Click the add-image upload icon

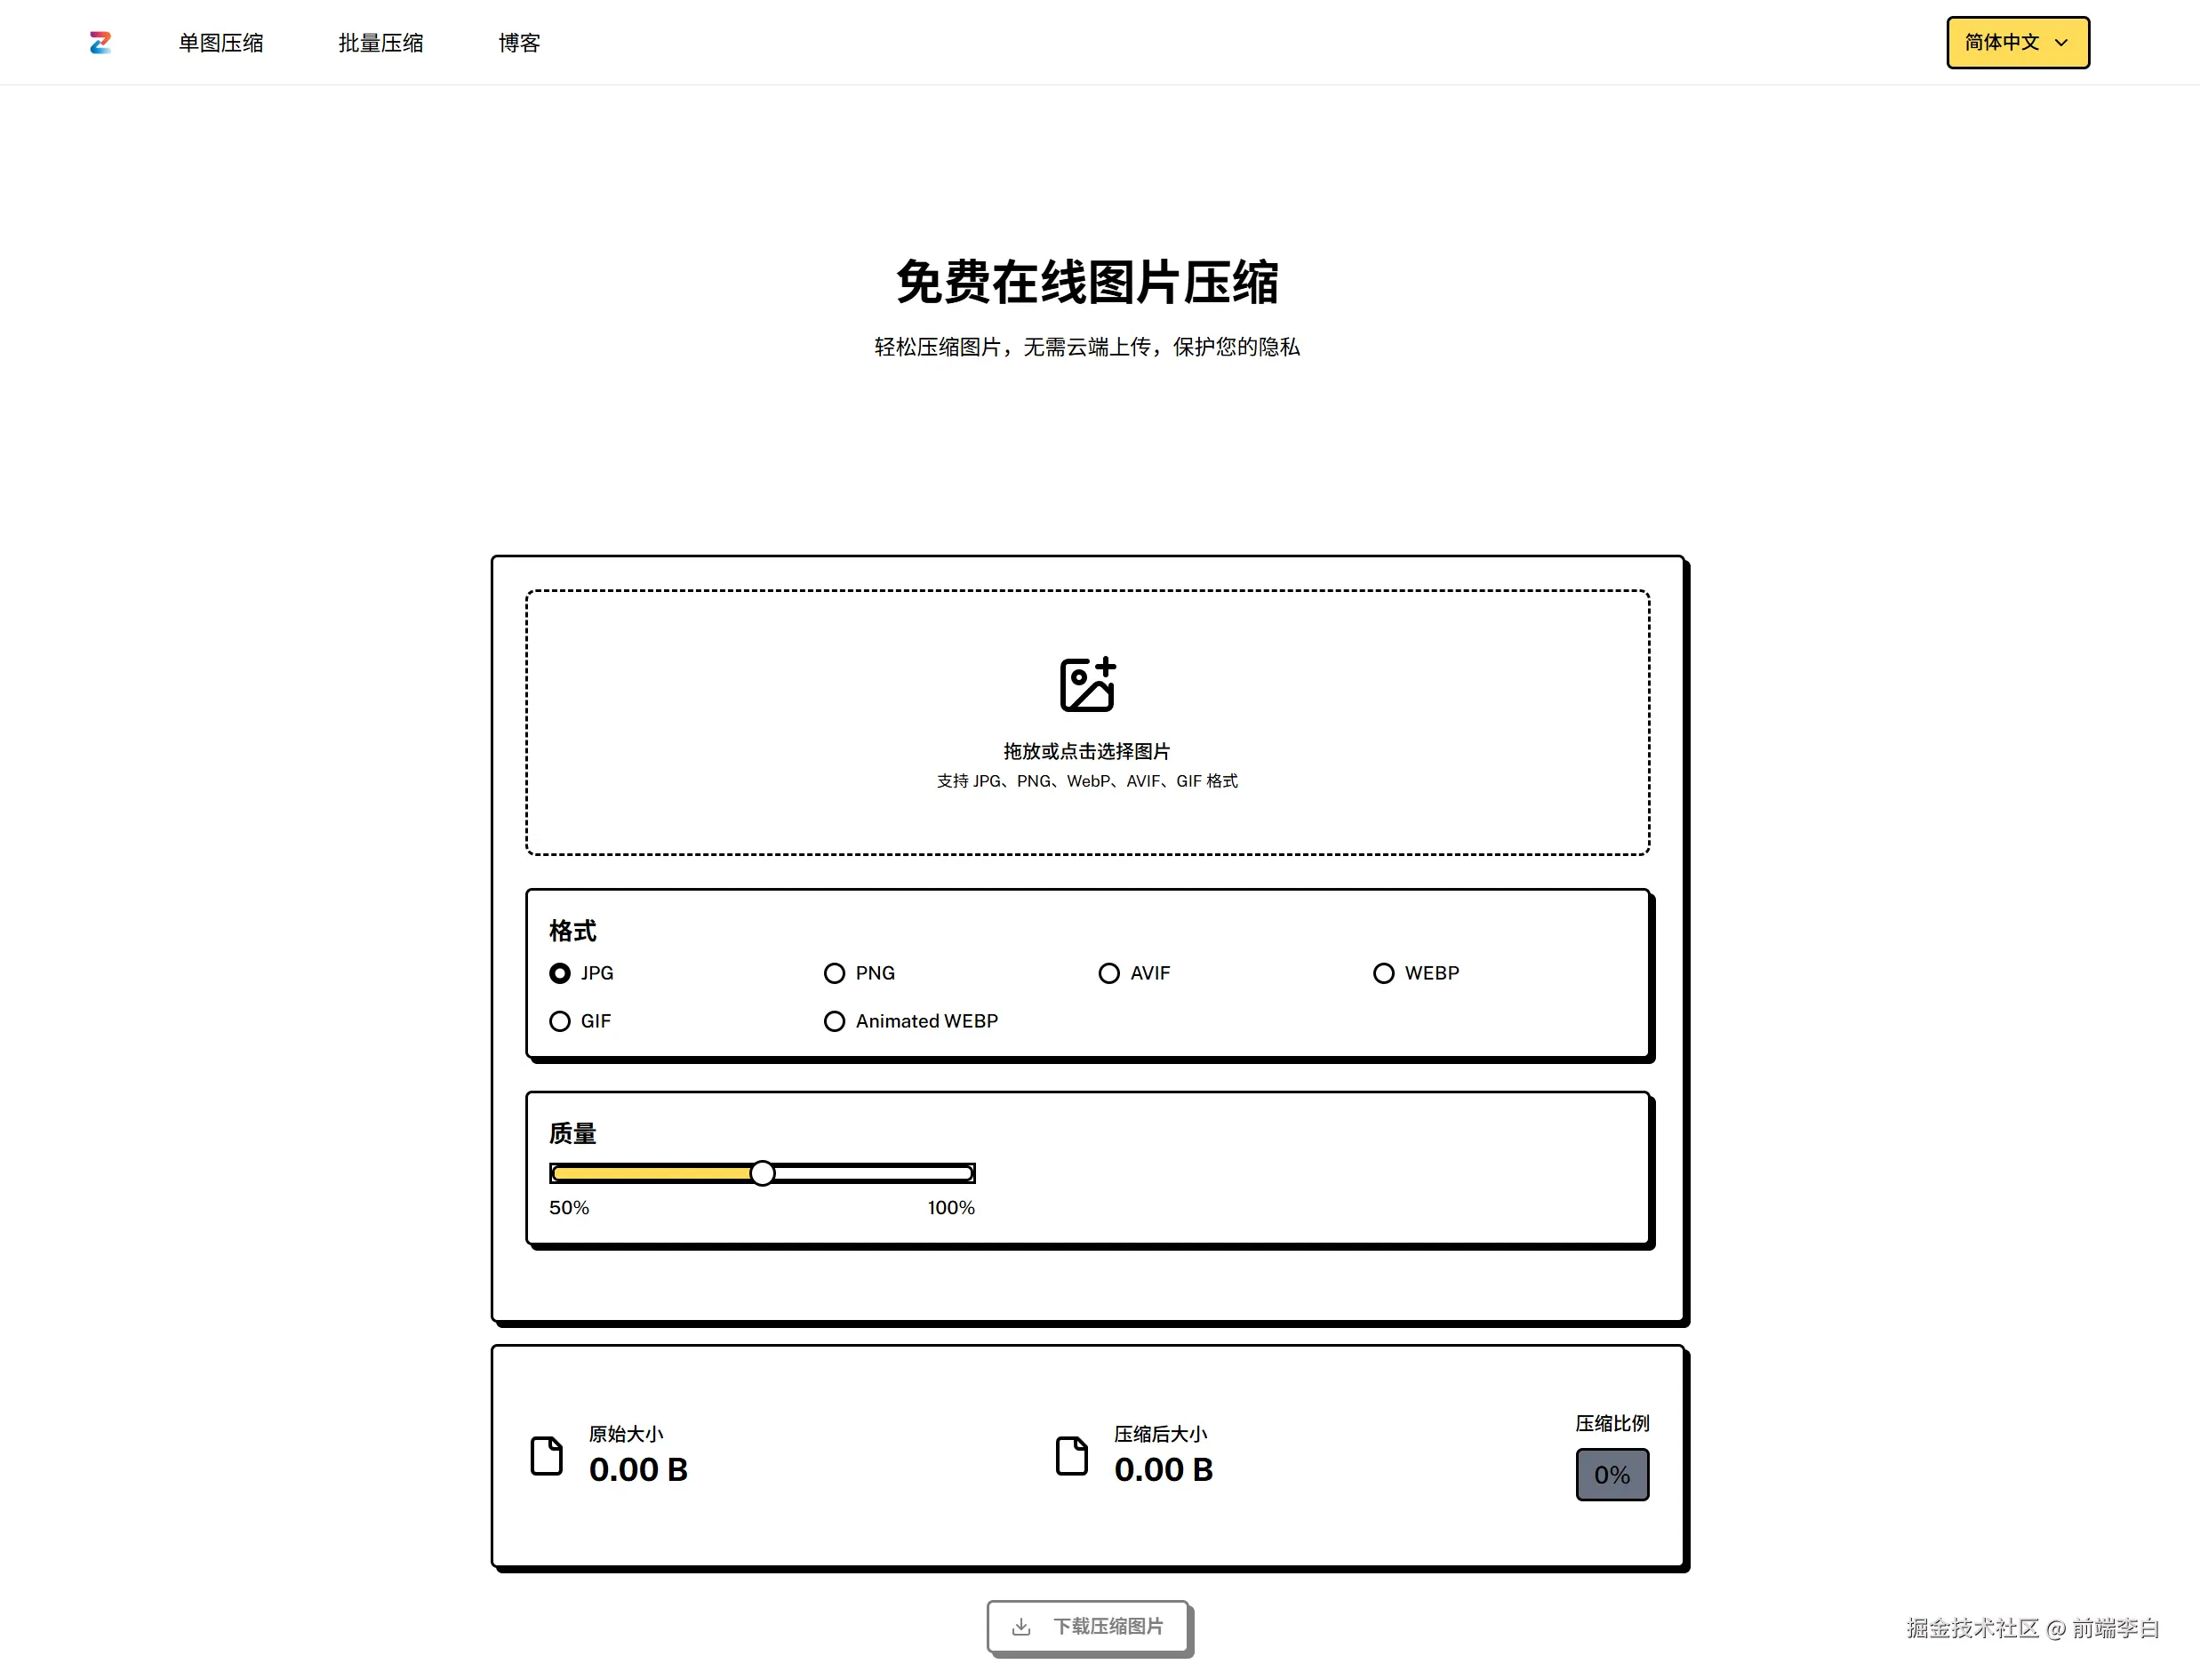coord(1087,685)
